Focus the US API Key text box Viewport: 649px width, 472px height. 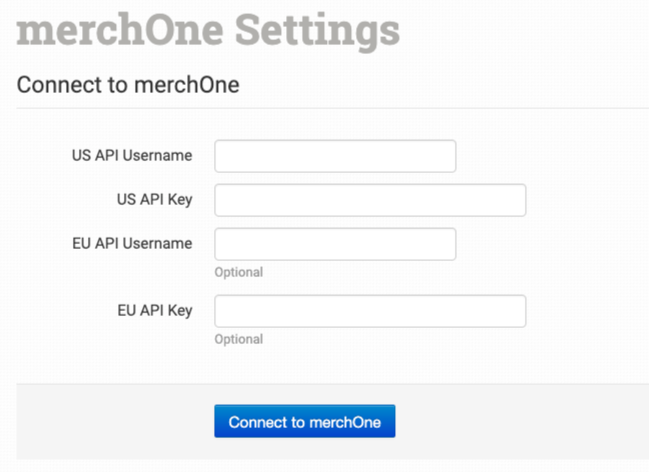pyautogui.click(x=370, y=200)
